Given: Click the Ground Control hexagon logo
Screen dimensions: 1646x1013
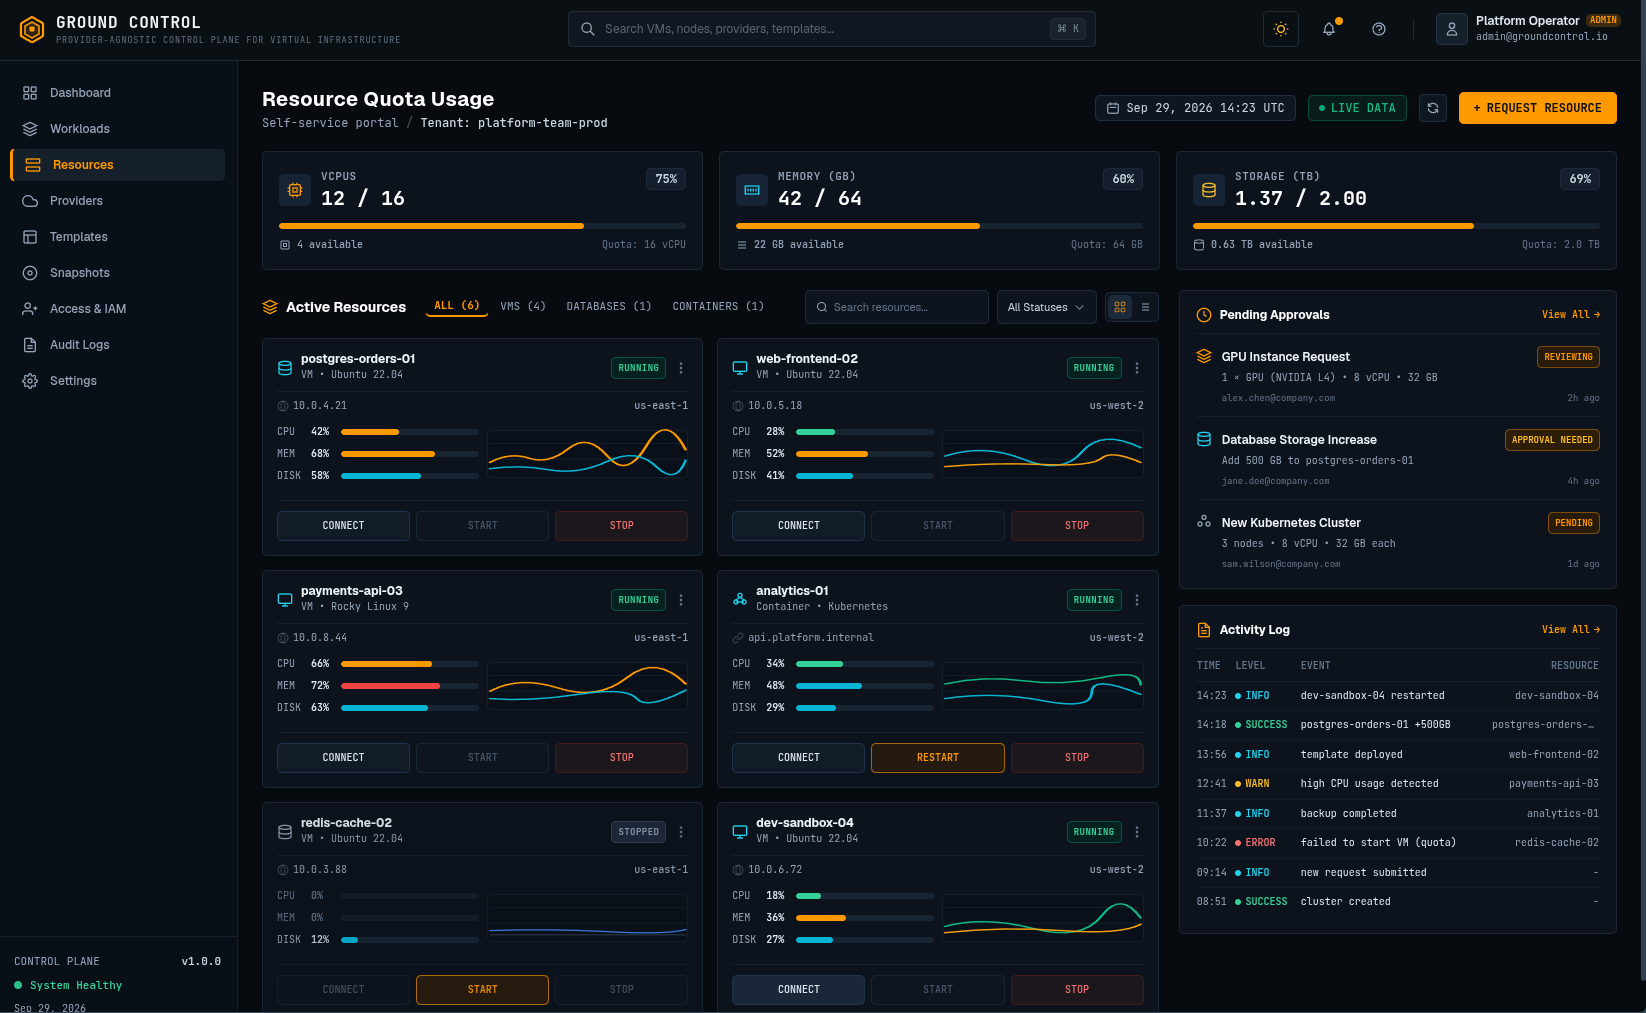Looking at the screenshot, I should coord(32,30).
